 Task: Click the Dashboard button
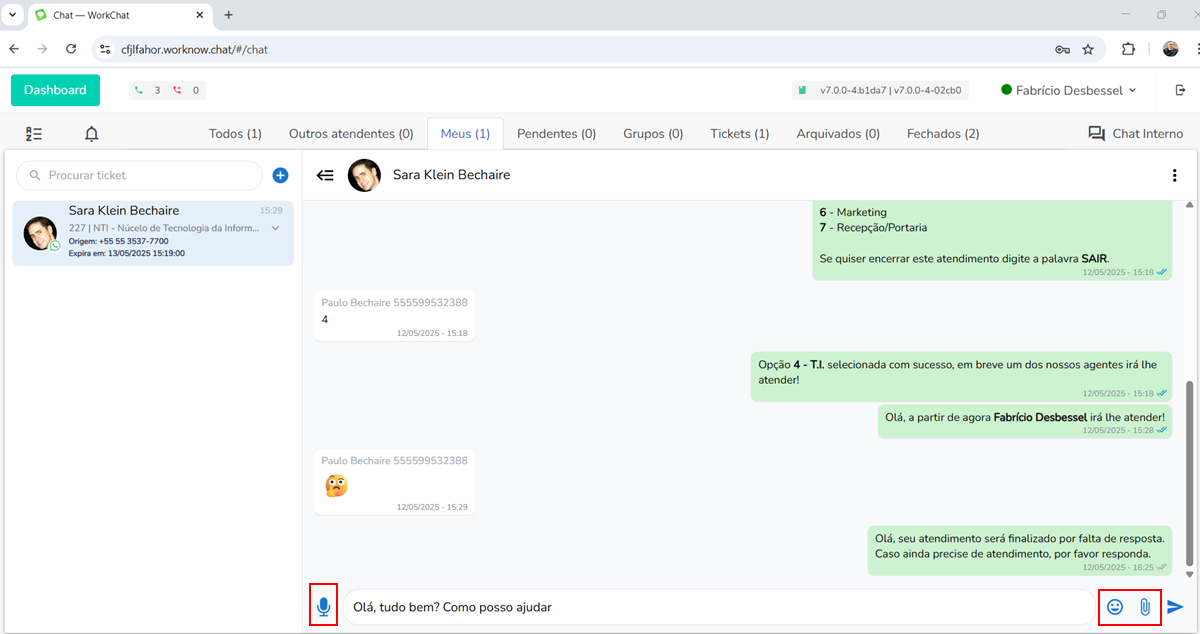(x=55, y=90)
